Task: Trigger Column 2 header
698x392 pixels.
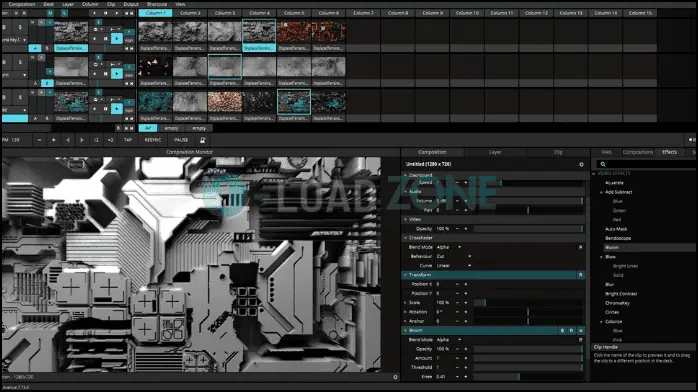Action: (190, 13)
